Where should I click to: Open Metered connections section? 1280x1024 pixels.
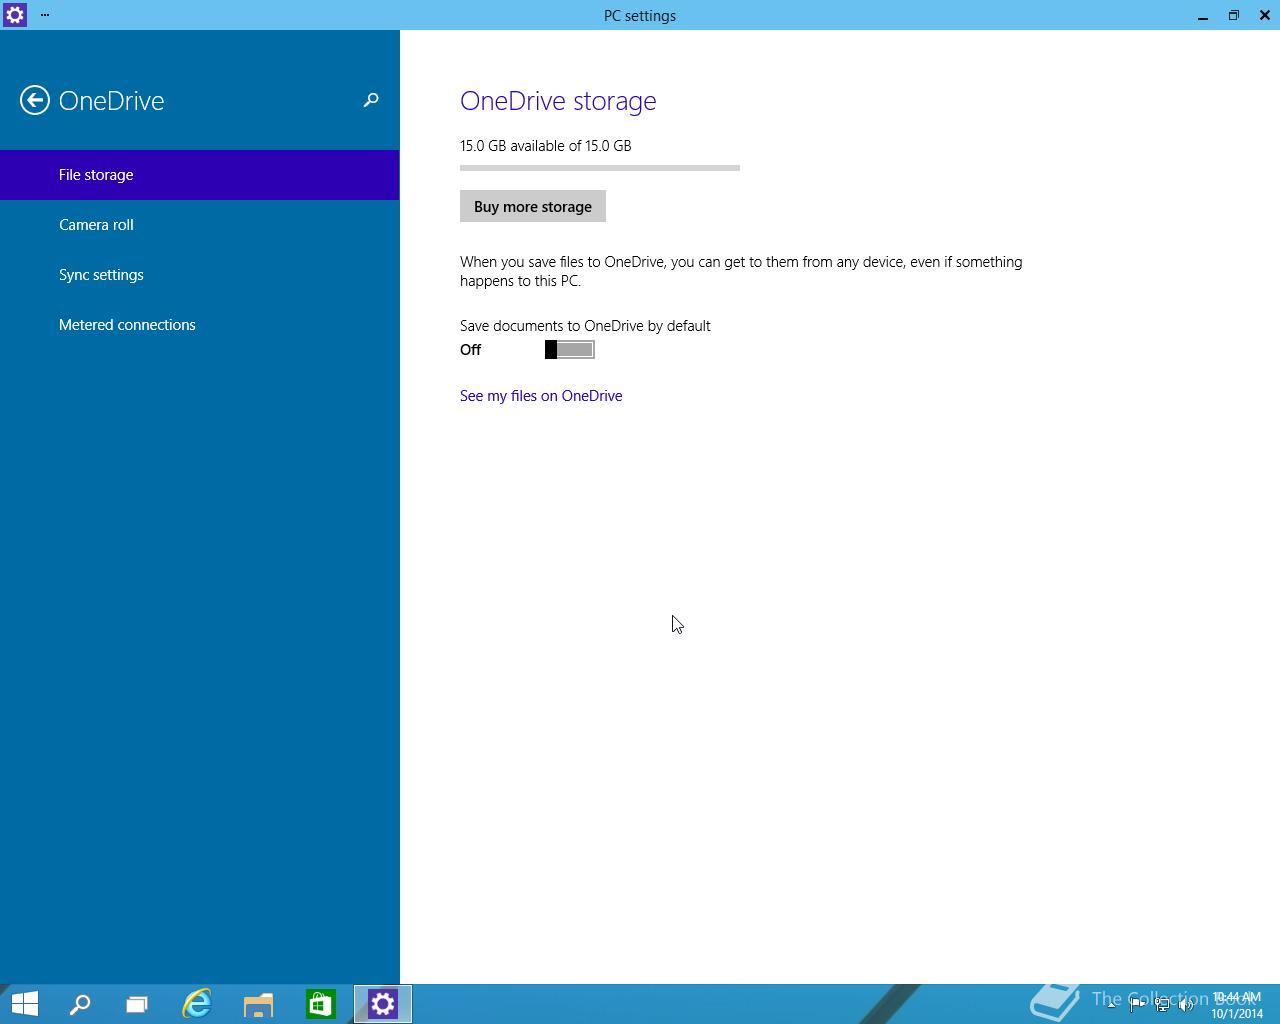click(200, 325)
